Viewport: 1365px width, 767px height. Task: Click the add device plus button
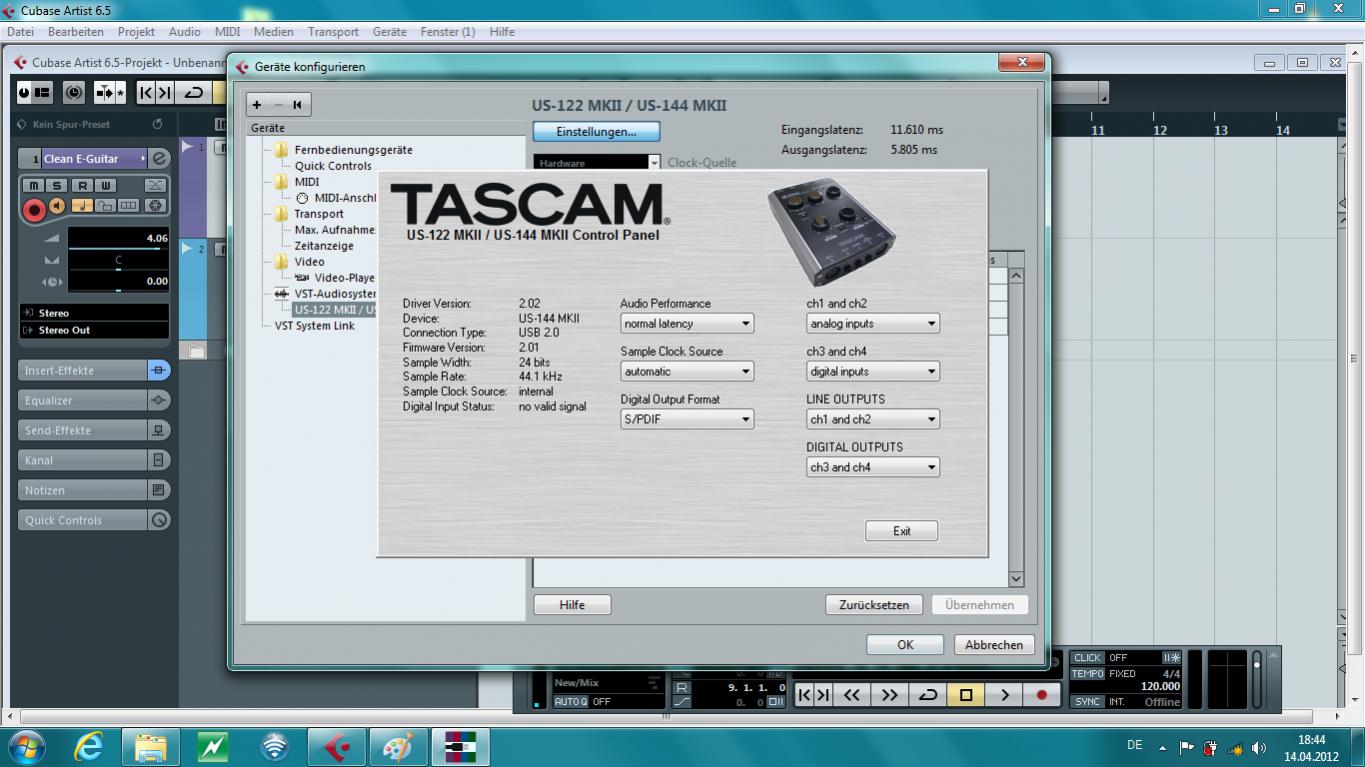(x=257, y=104)
